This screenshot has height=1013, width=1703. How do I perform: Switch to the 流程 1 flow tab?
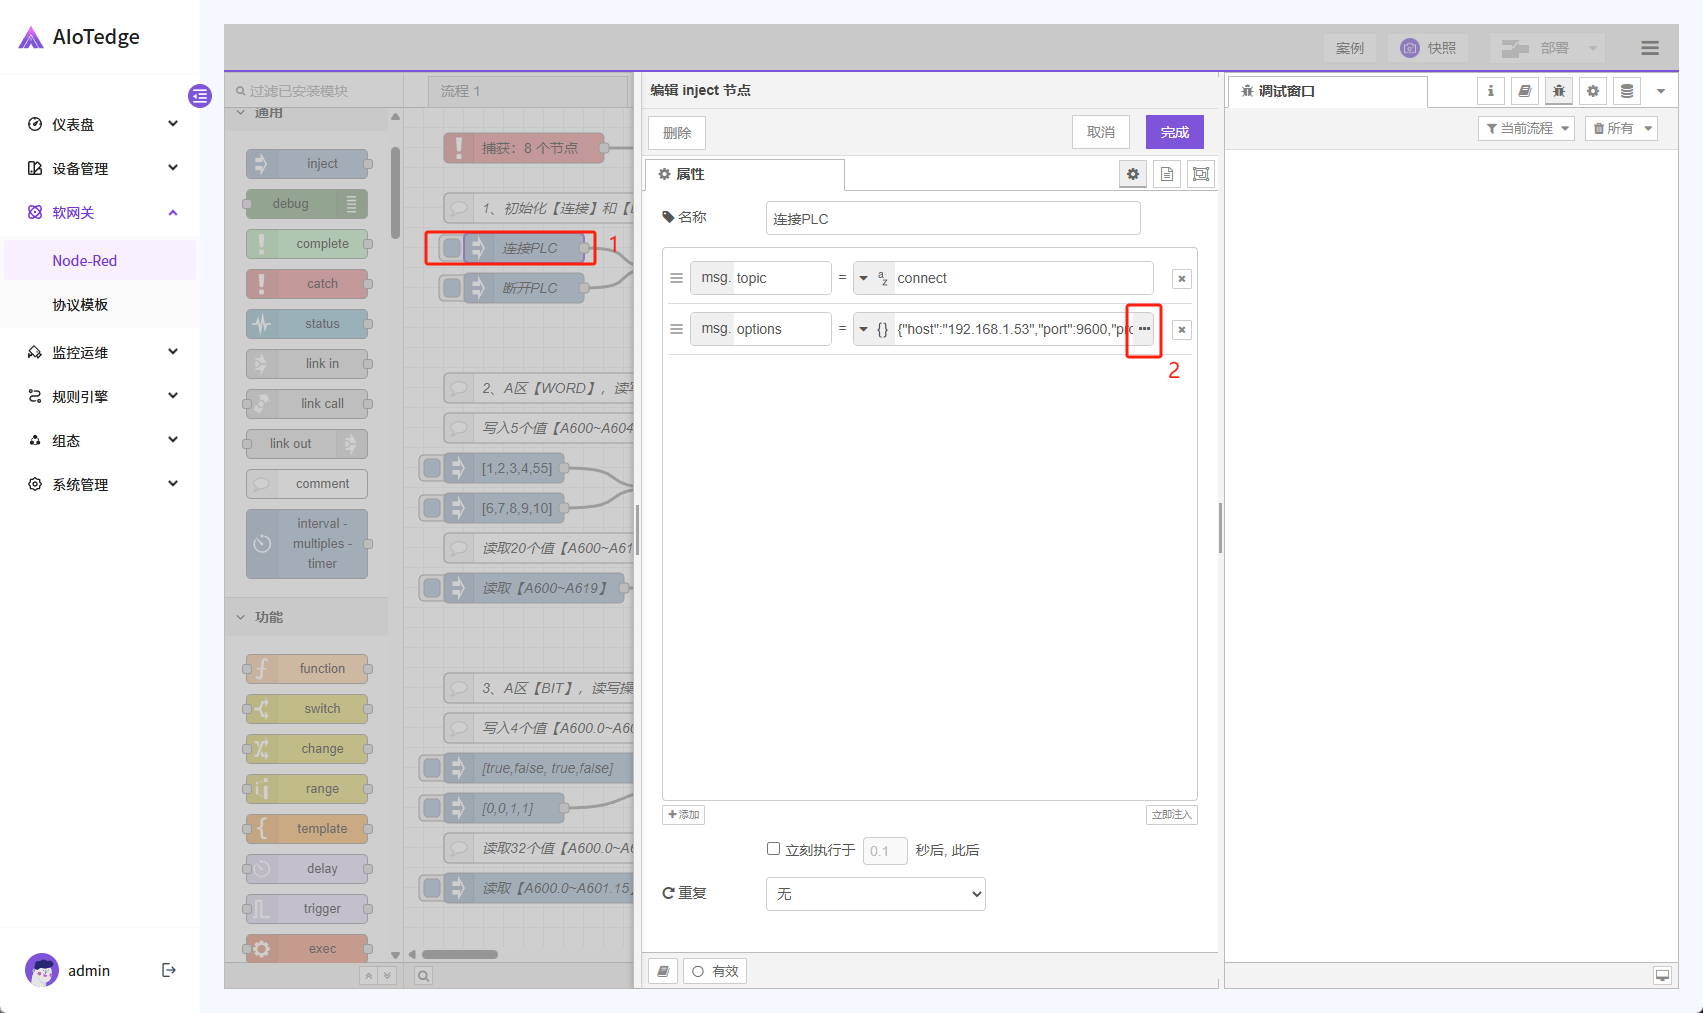[461, 91]
